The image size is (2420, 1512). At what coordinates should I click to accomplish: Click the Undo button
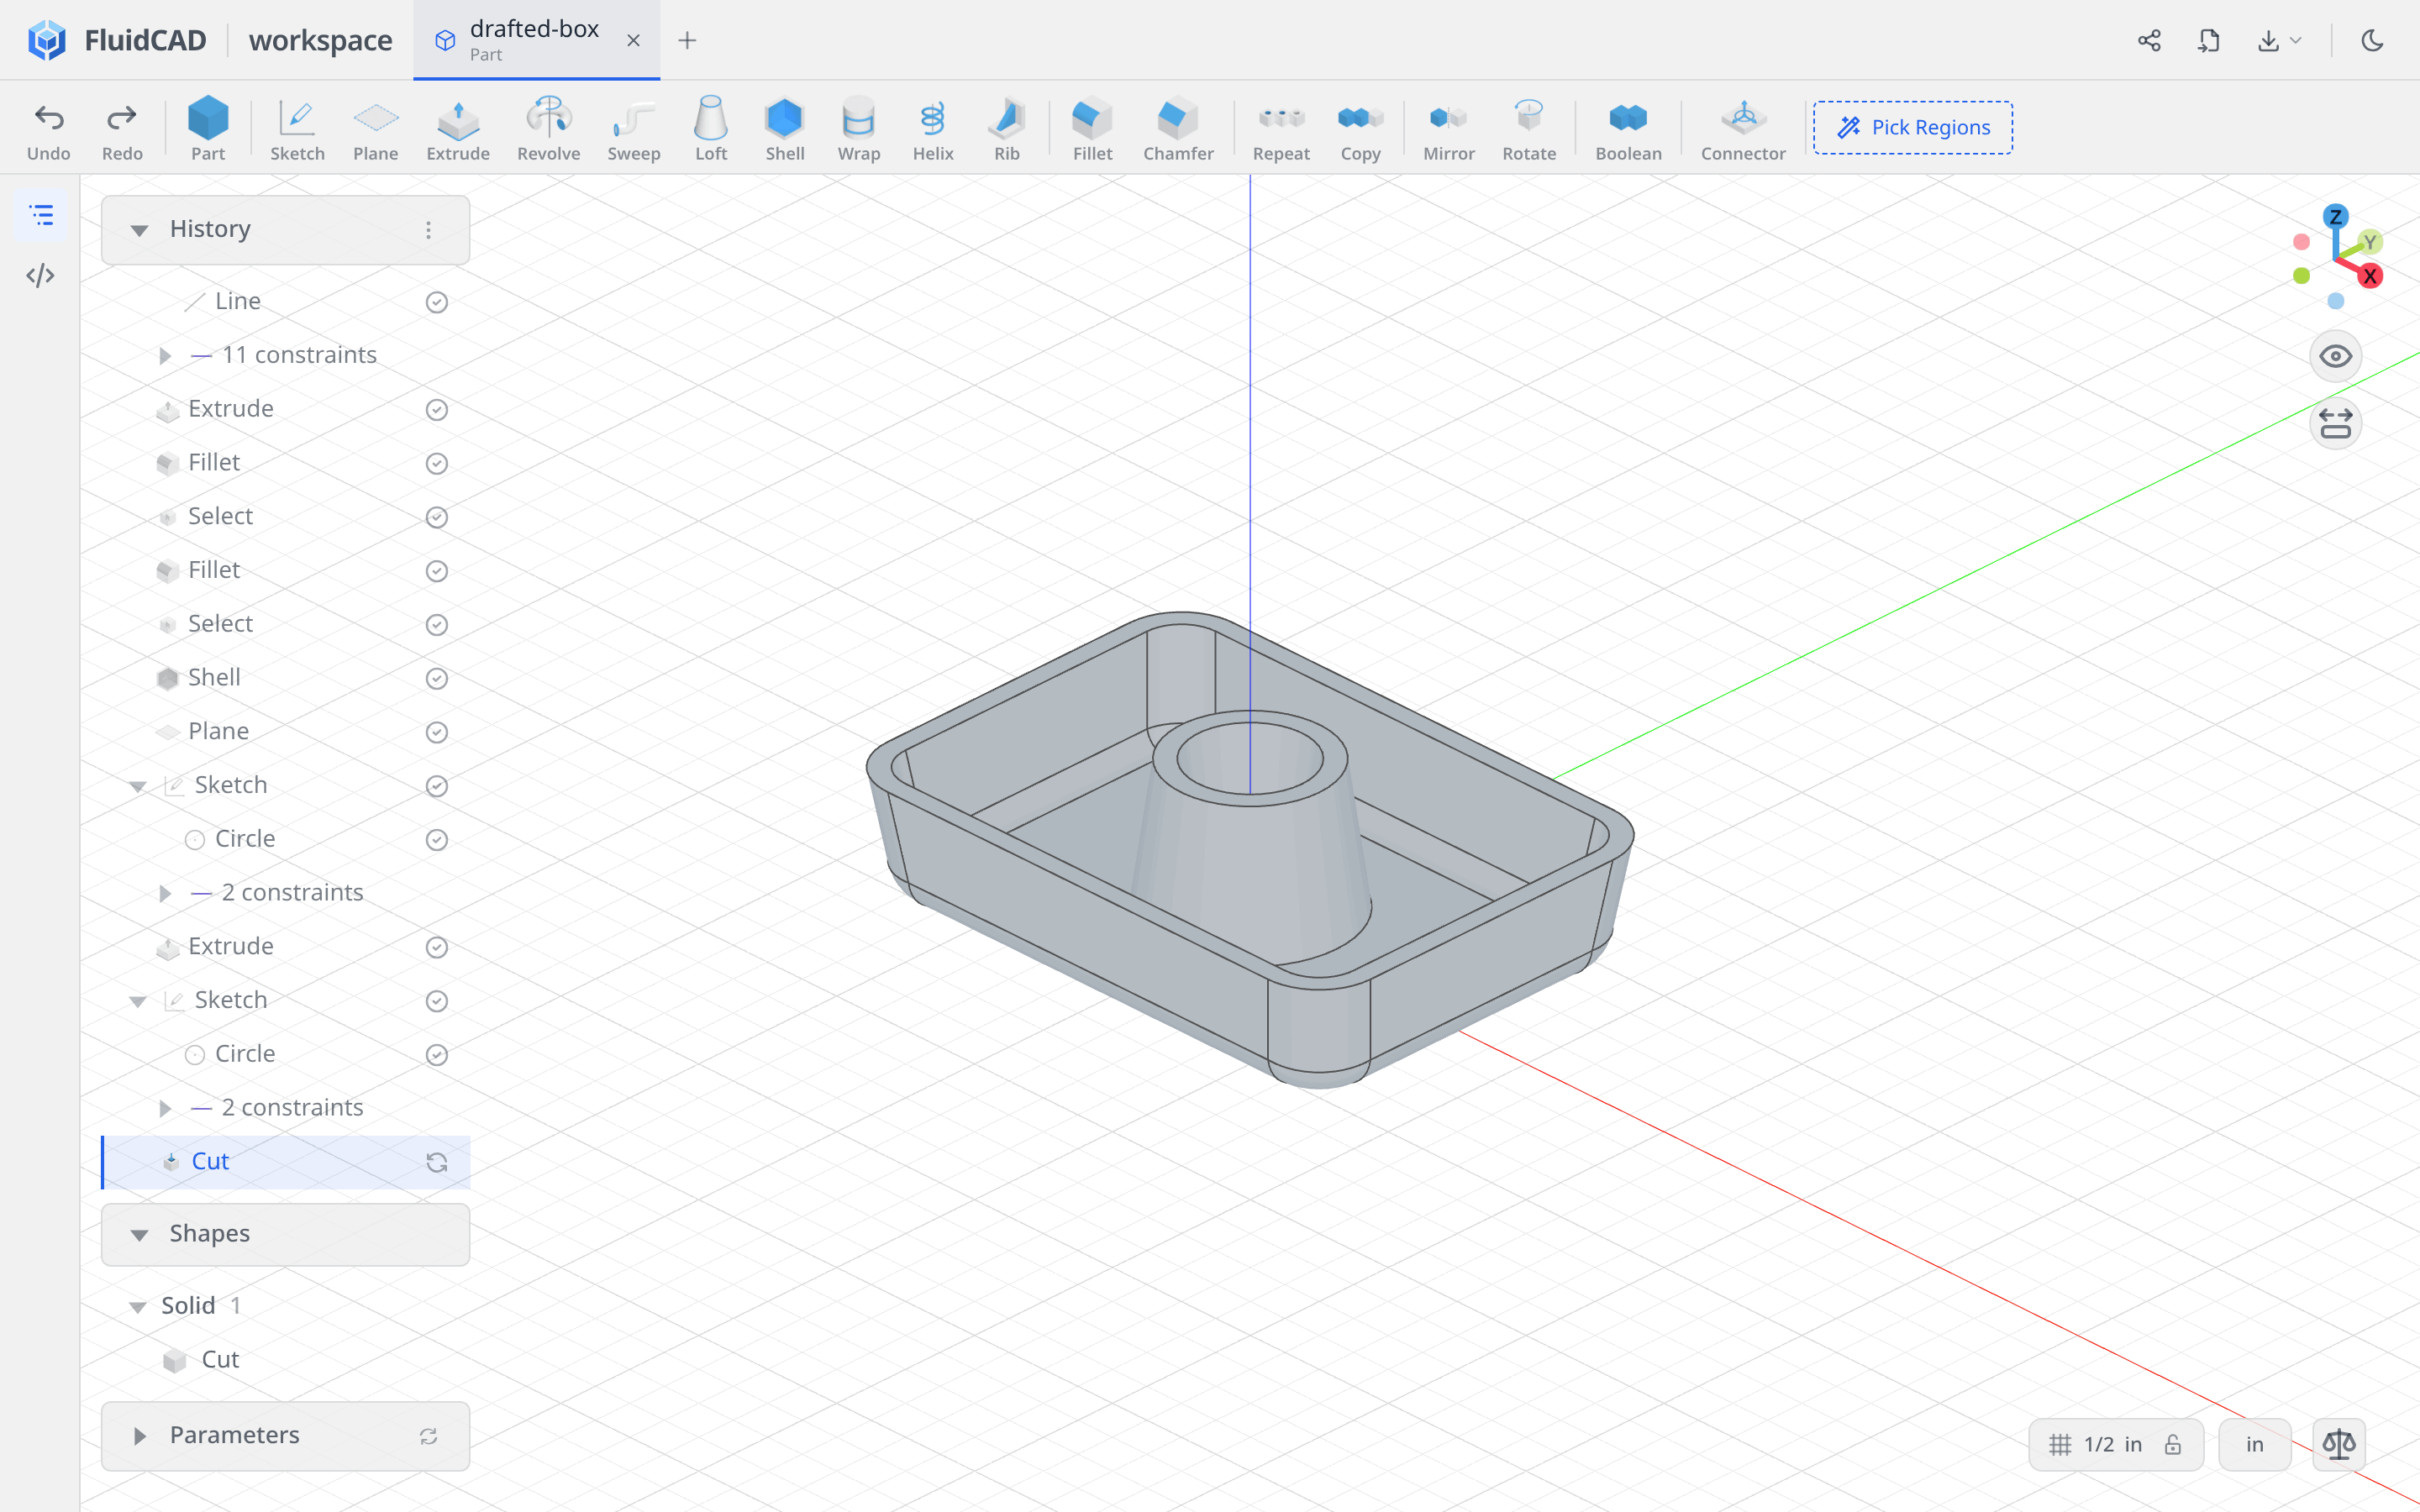[x=48, y=129]
